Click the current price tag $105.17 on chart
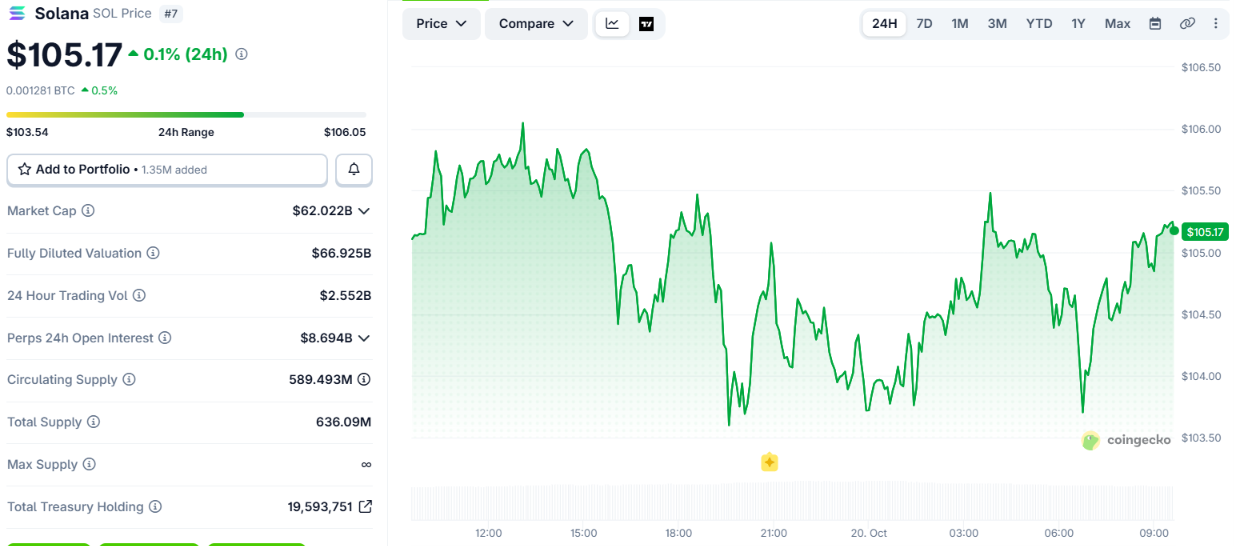Image resolution: width=1234 pixels, height=546 pixels. click(x=1205, y=232)
